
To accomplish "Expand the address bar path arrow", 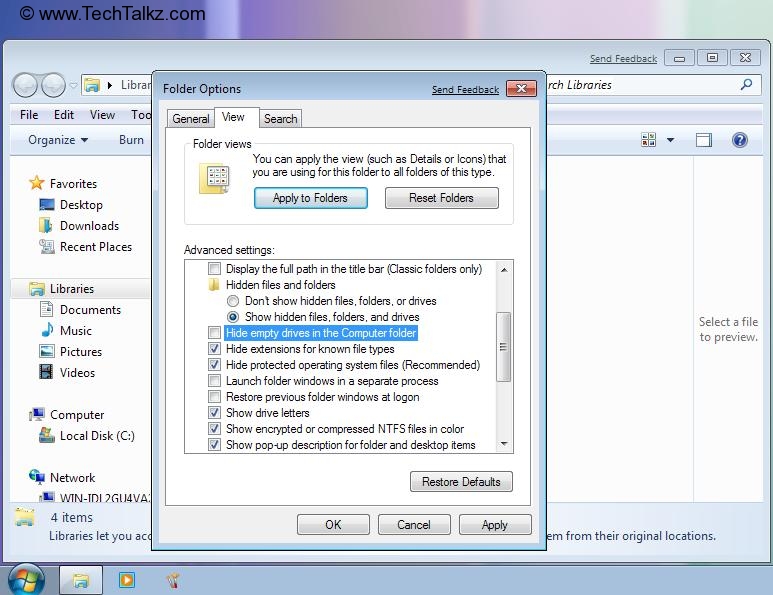I will point(110,85).
